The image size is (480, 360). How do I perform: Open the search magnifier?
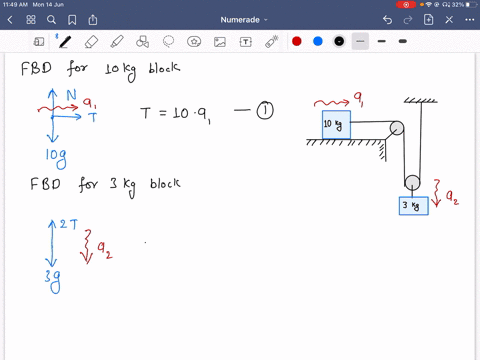point(51,20)
